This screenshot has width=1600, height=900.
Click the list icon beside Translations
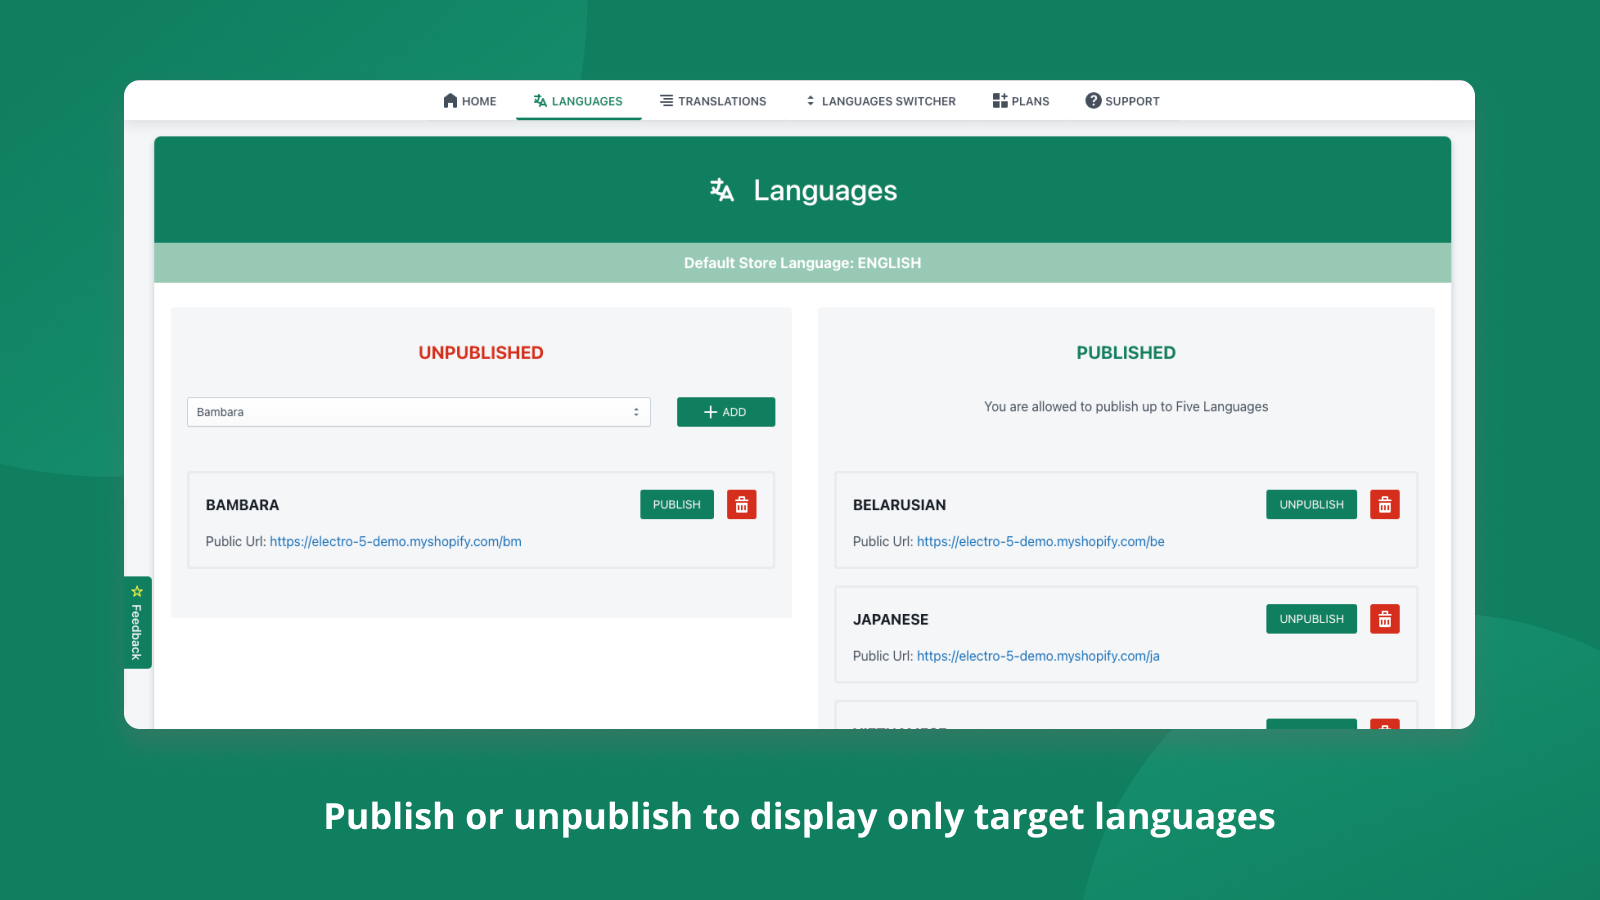coord(666,101)
